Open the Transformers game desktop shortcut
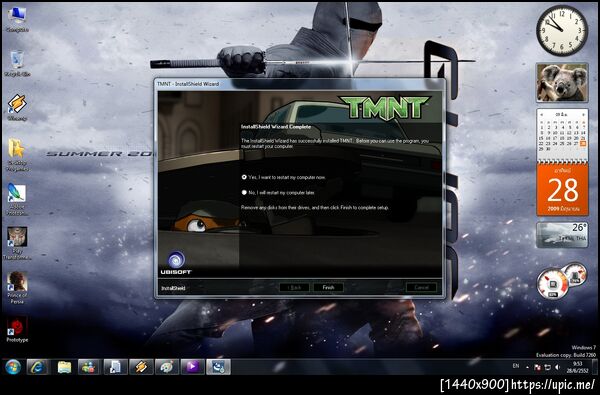Image resolution: width=600 pixels, height=395 pixels. 17,243
